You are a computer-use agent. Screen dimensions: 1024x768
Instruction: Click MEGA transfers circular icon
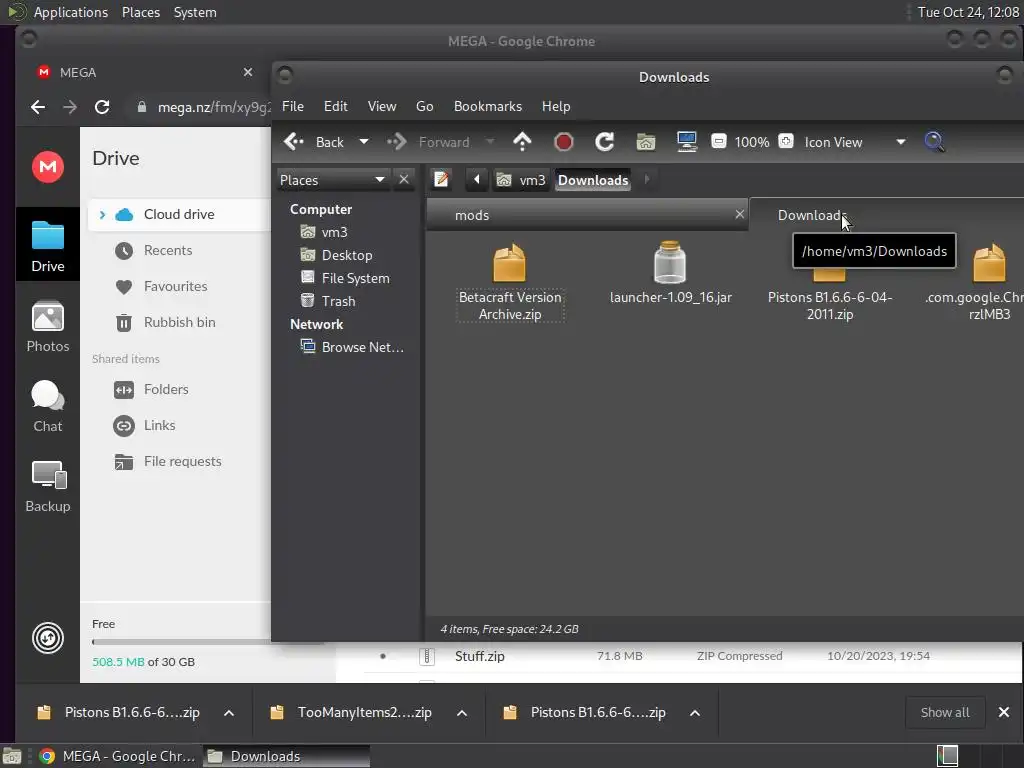coord(48,638)
